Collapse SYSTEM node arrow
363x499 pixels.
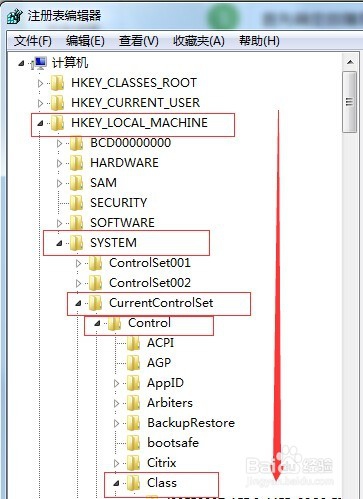tap(59, 243)
